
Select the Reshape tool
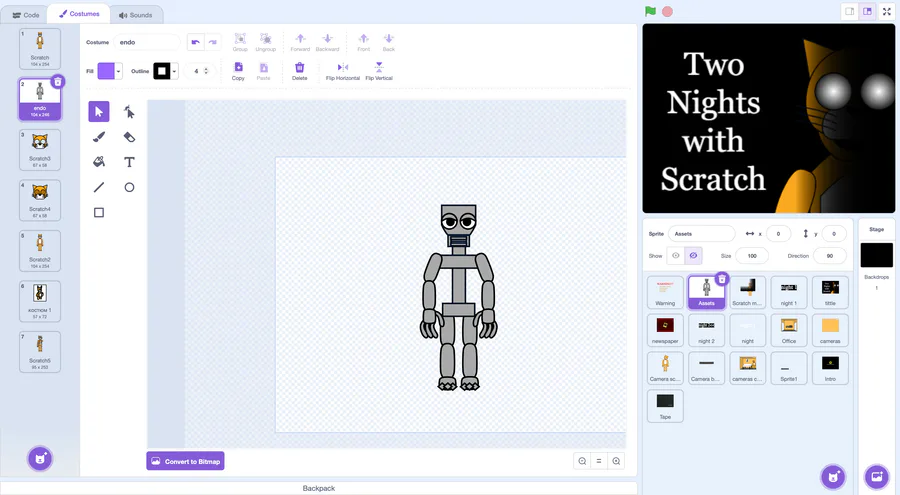[x=129, y=111]
